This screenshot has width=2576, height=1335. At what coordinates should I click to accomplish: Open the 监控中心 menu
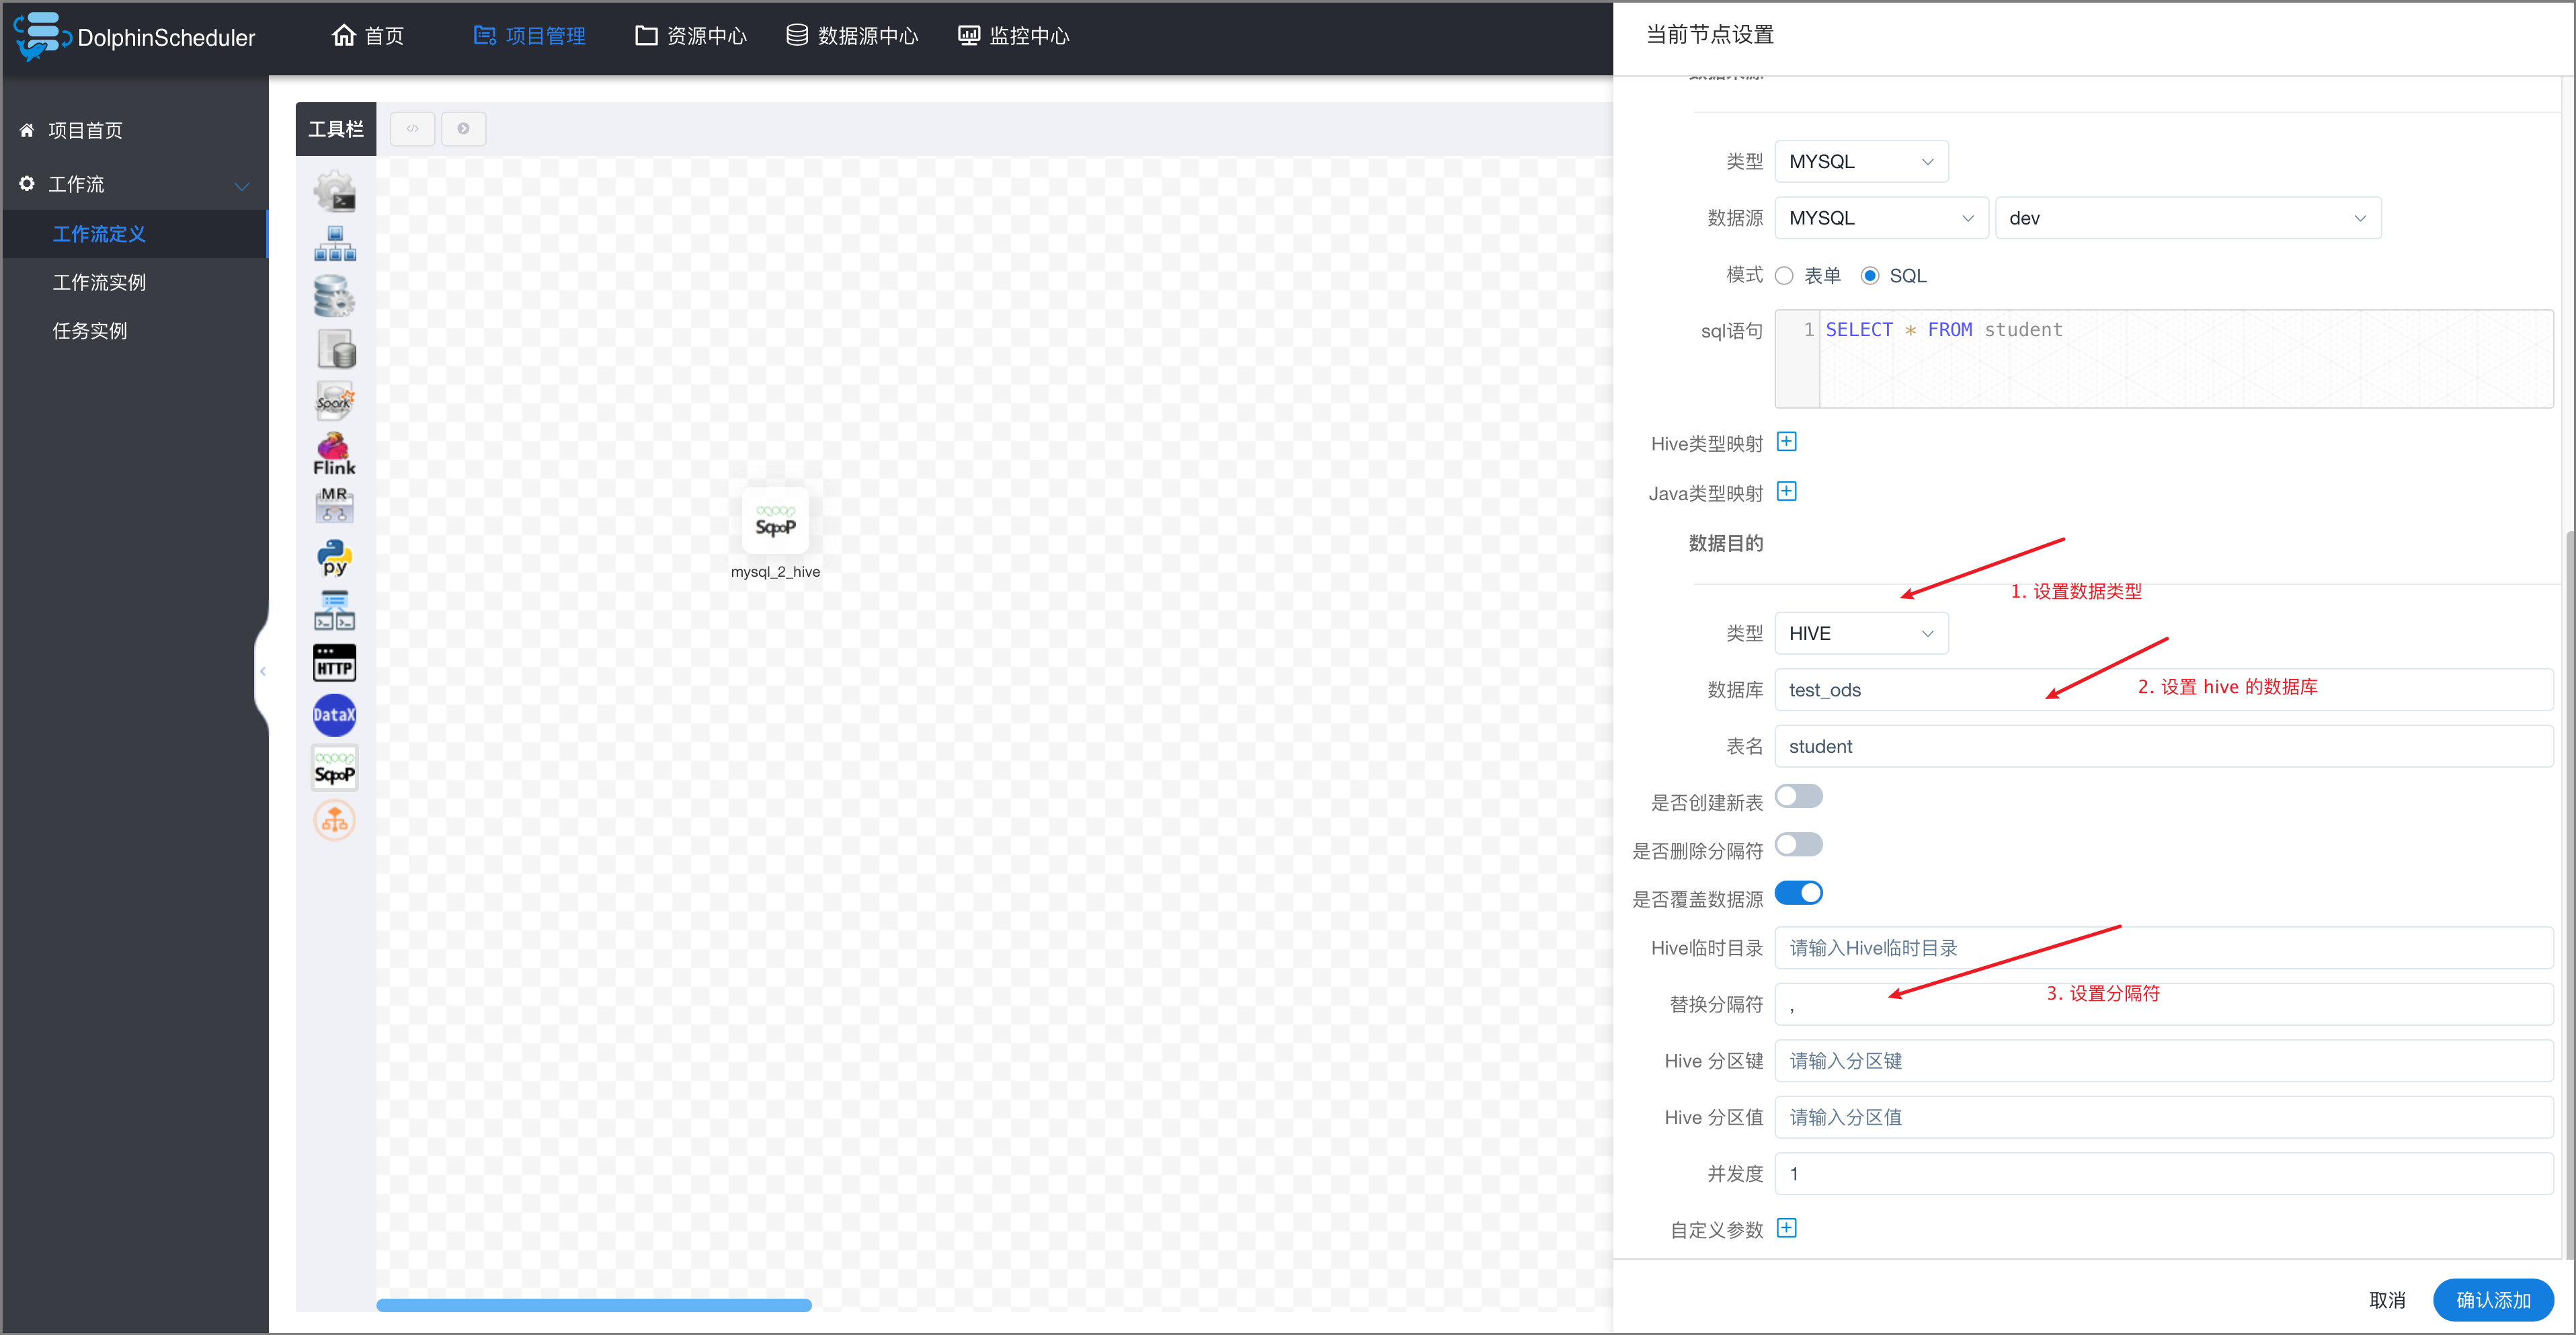point(1012,35)
